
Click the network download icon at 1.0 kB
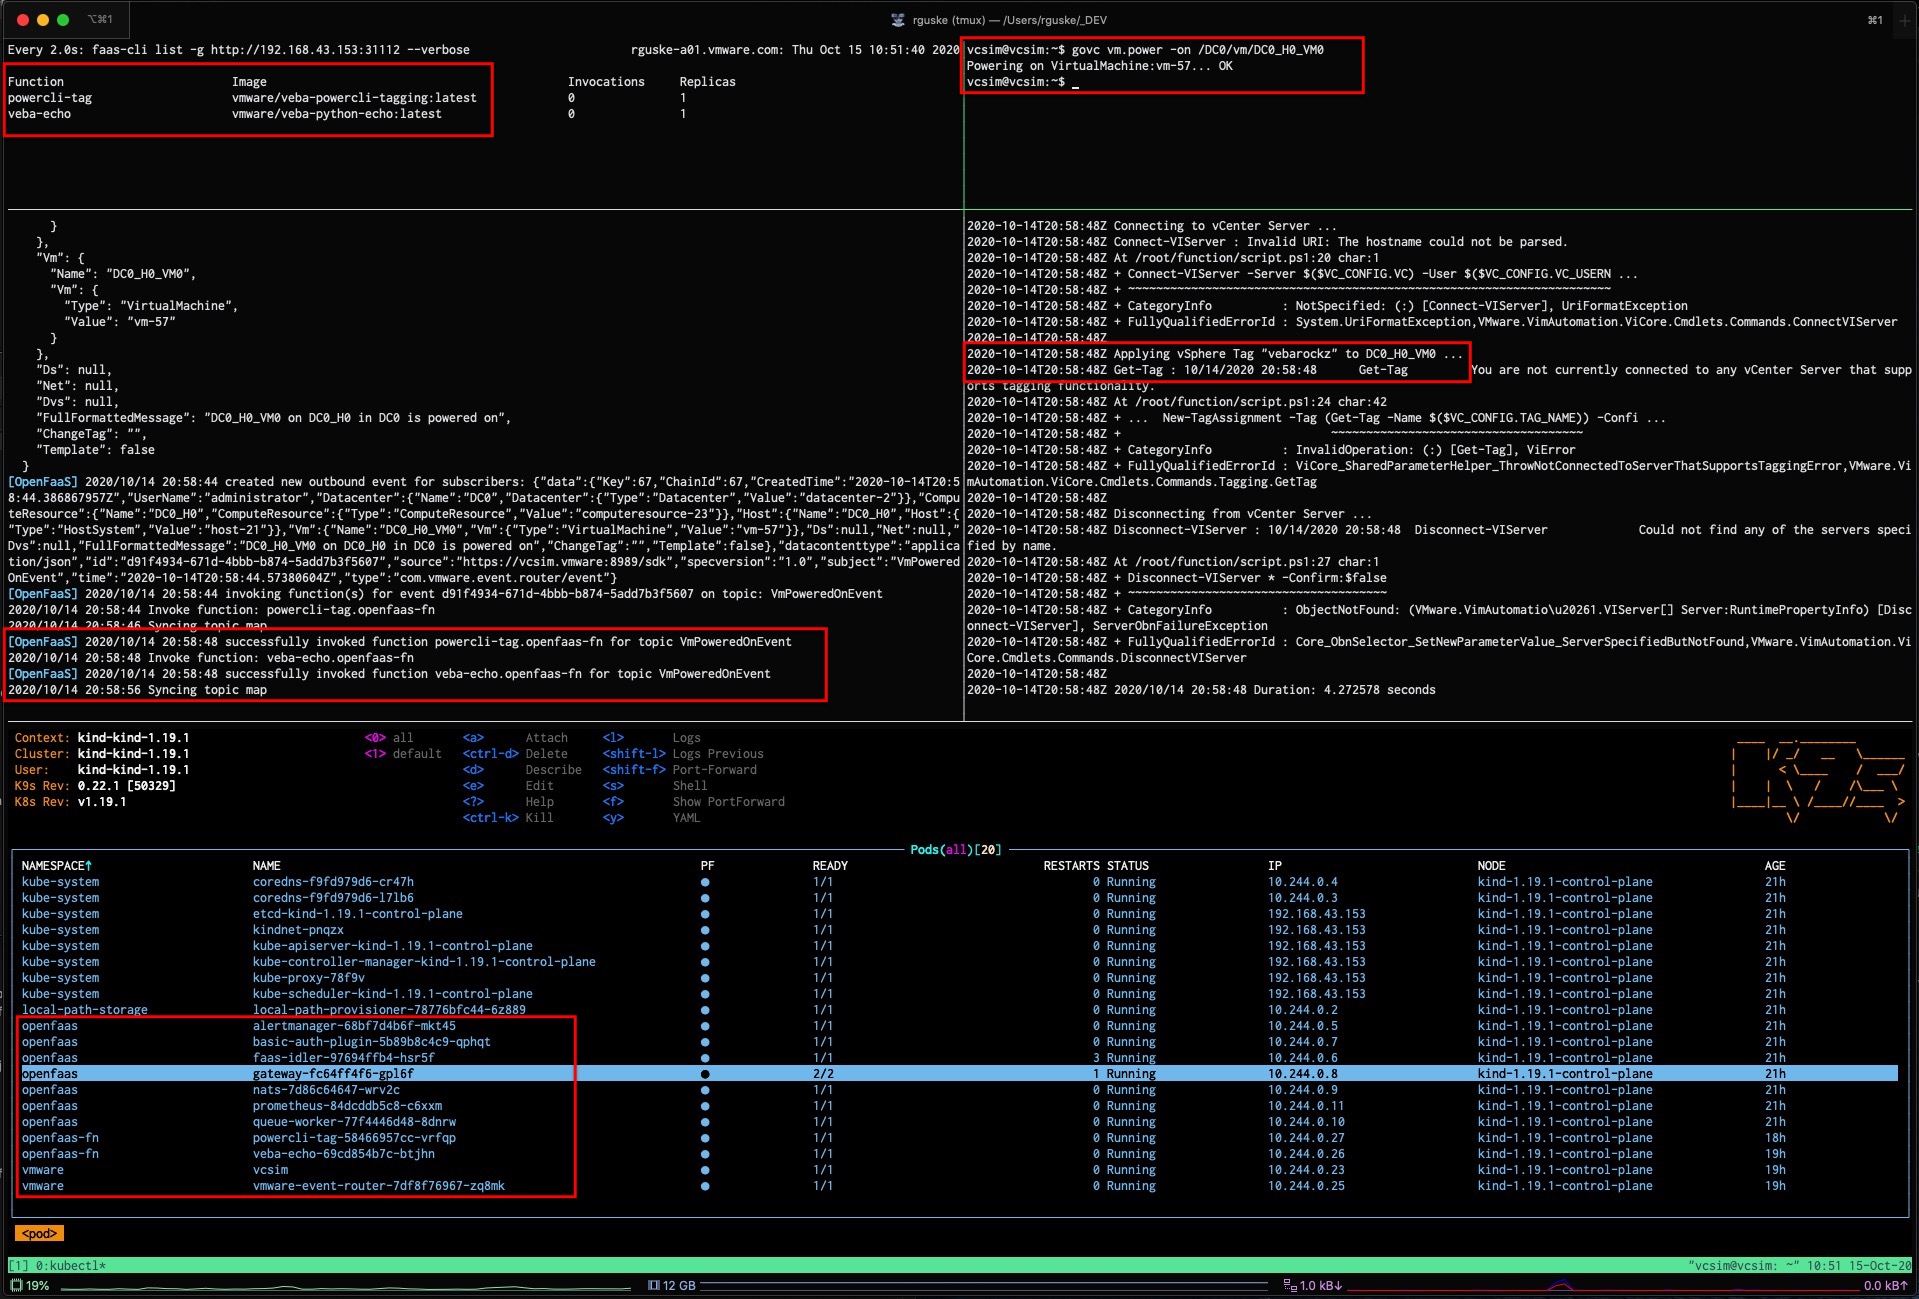[x=1290, y=1286]
